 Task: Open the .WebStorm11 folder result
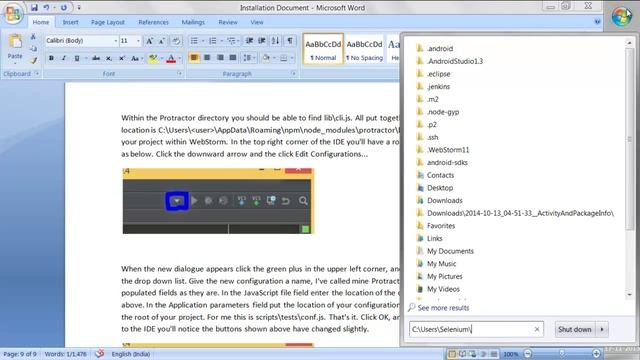click(448, 150)
